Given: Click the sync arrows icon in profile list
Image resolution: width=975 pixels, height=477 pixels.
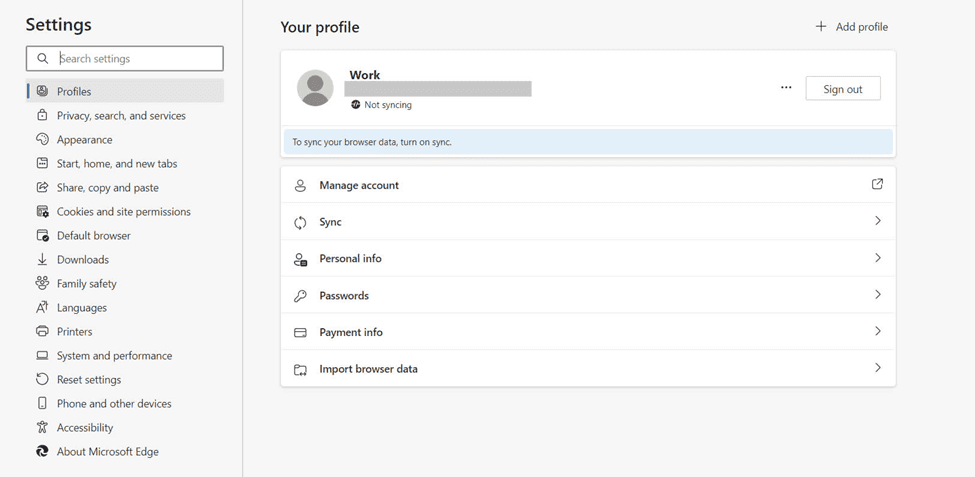Looking at the screenshot, I should pyautogui.click(x=300, y=223).
